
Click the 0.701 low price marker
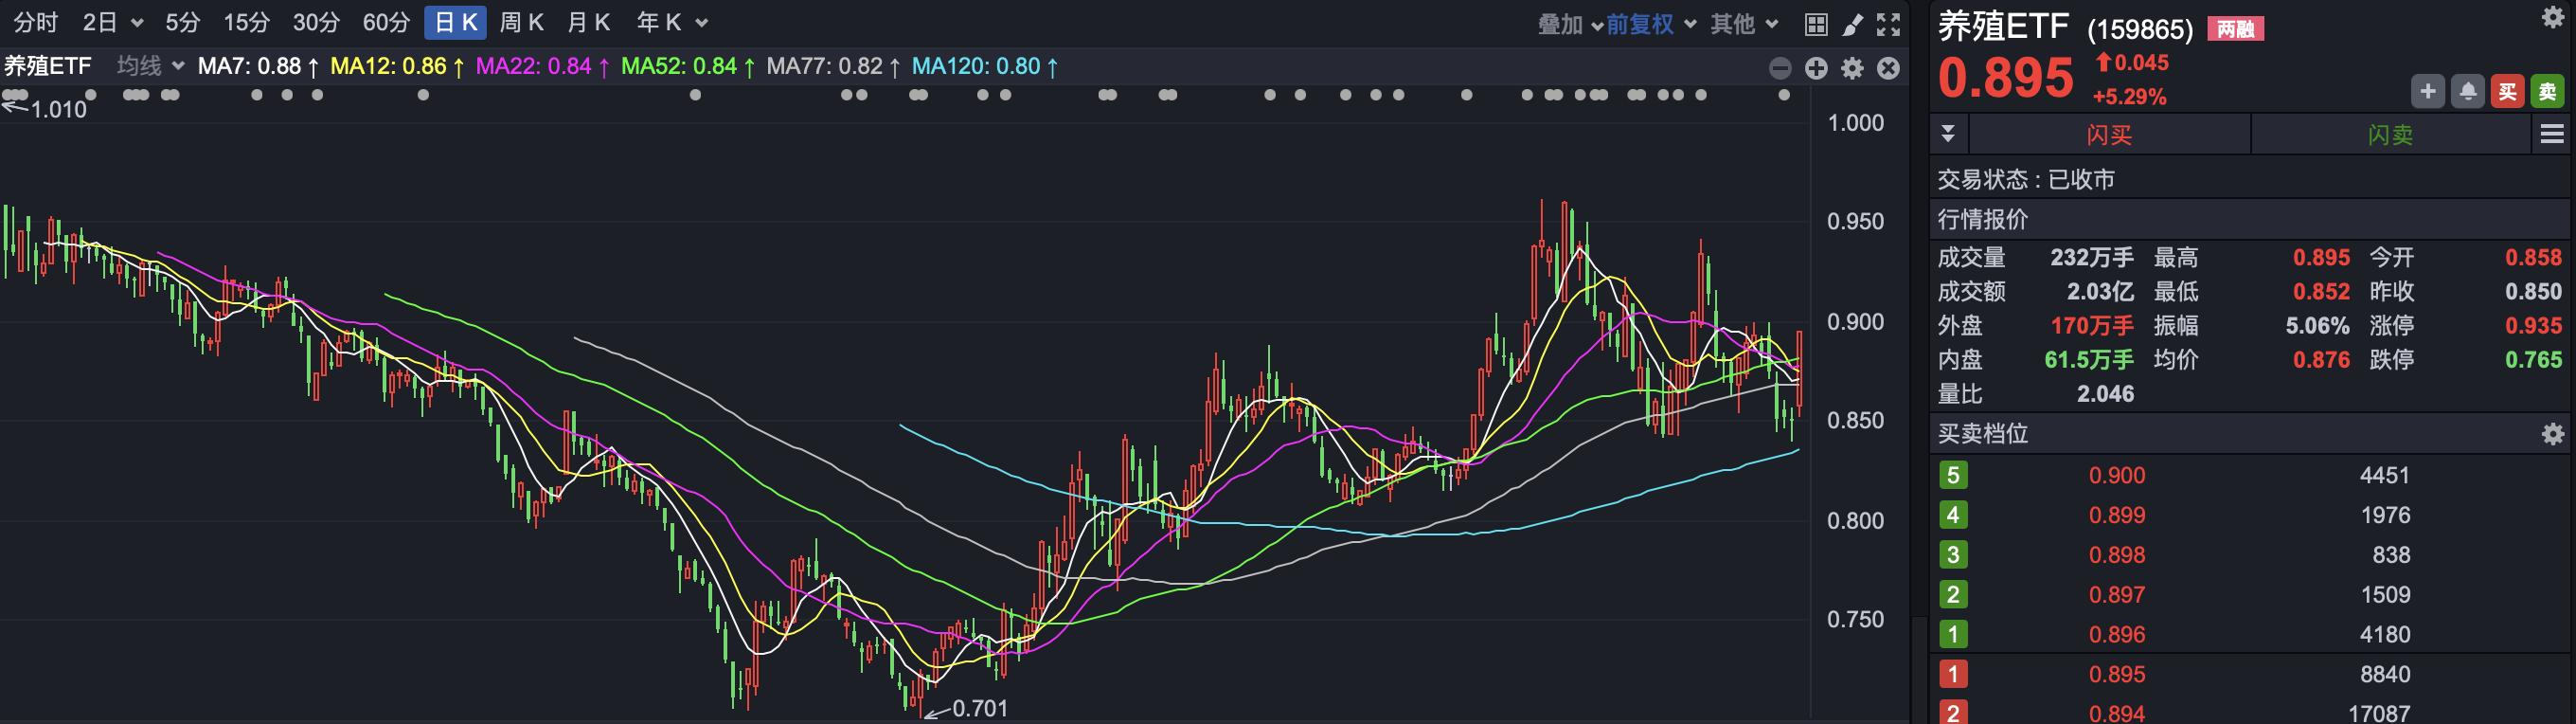coord(979,709)
